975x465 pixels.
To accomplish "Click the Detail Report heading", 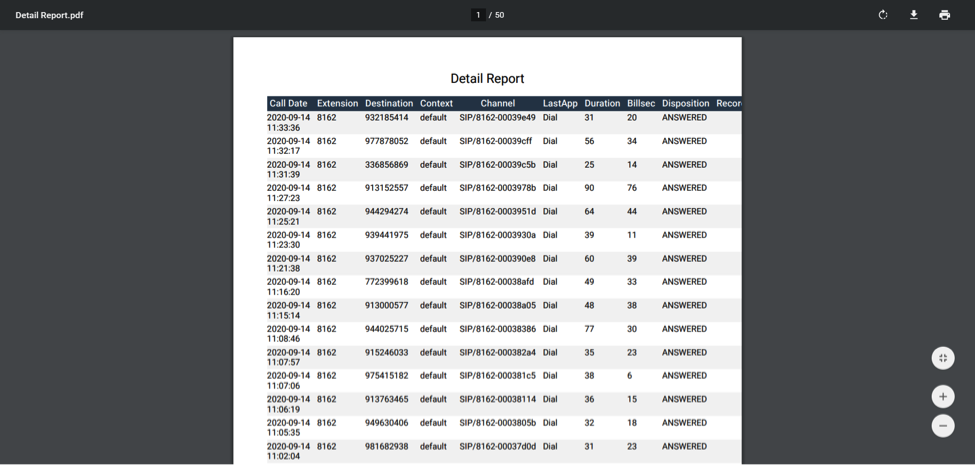I will click(487, 78).
